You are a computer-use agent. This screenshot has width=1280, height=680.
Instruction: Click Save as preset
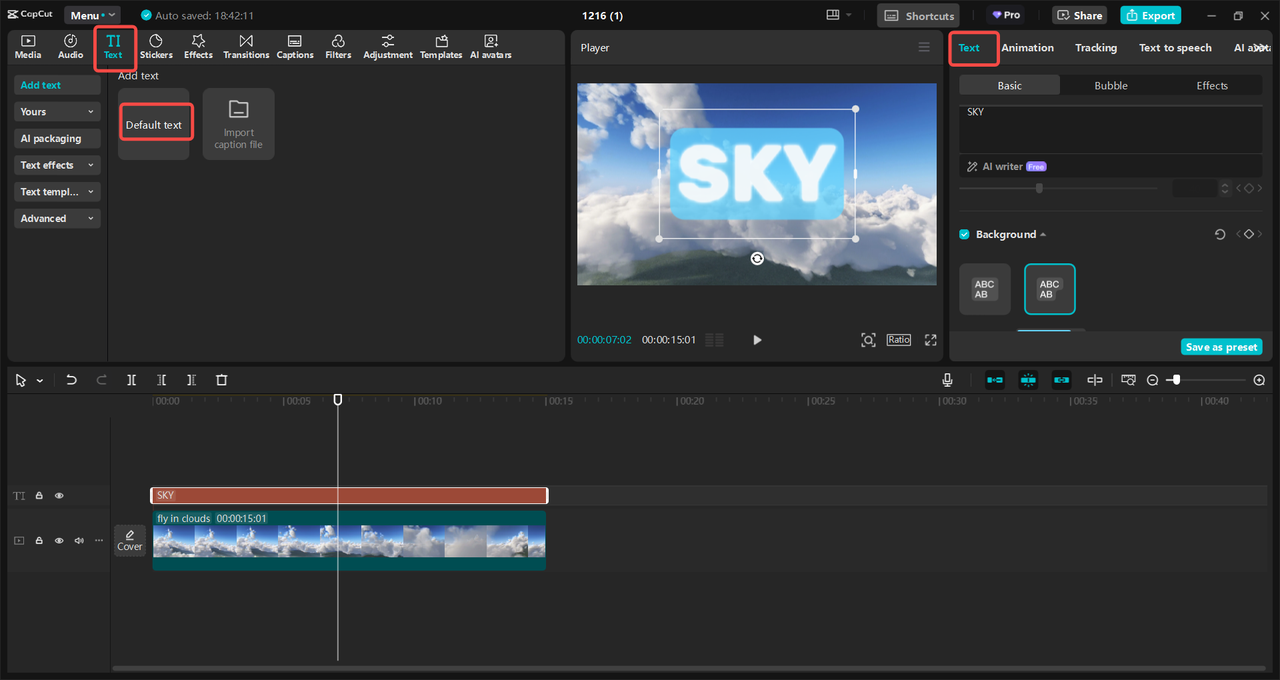pyautogui.click(x=1221, y=347)
